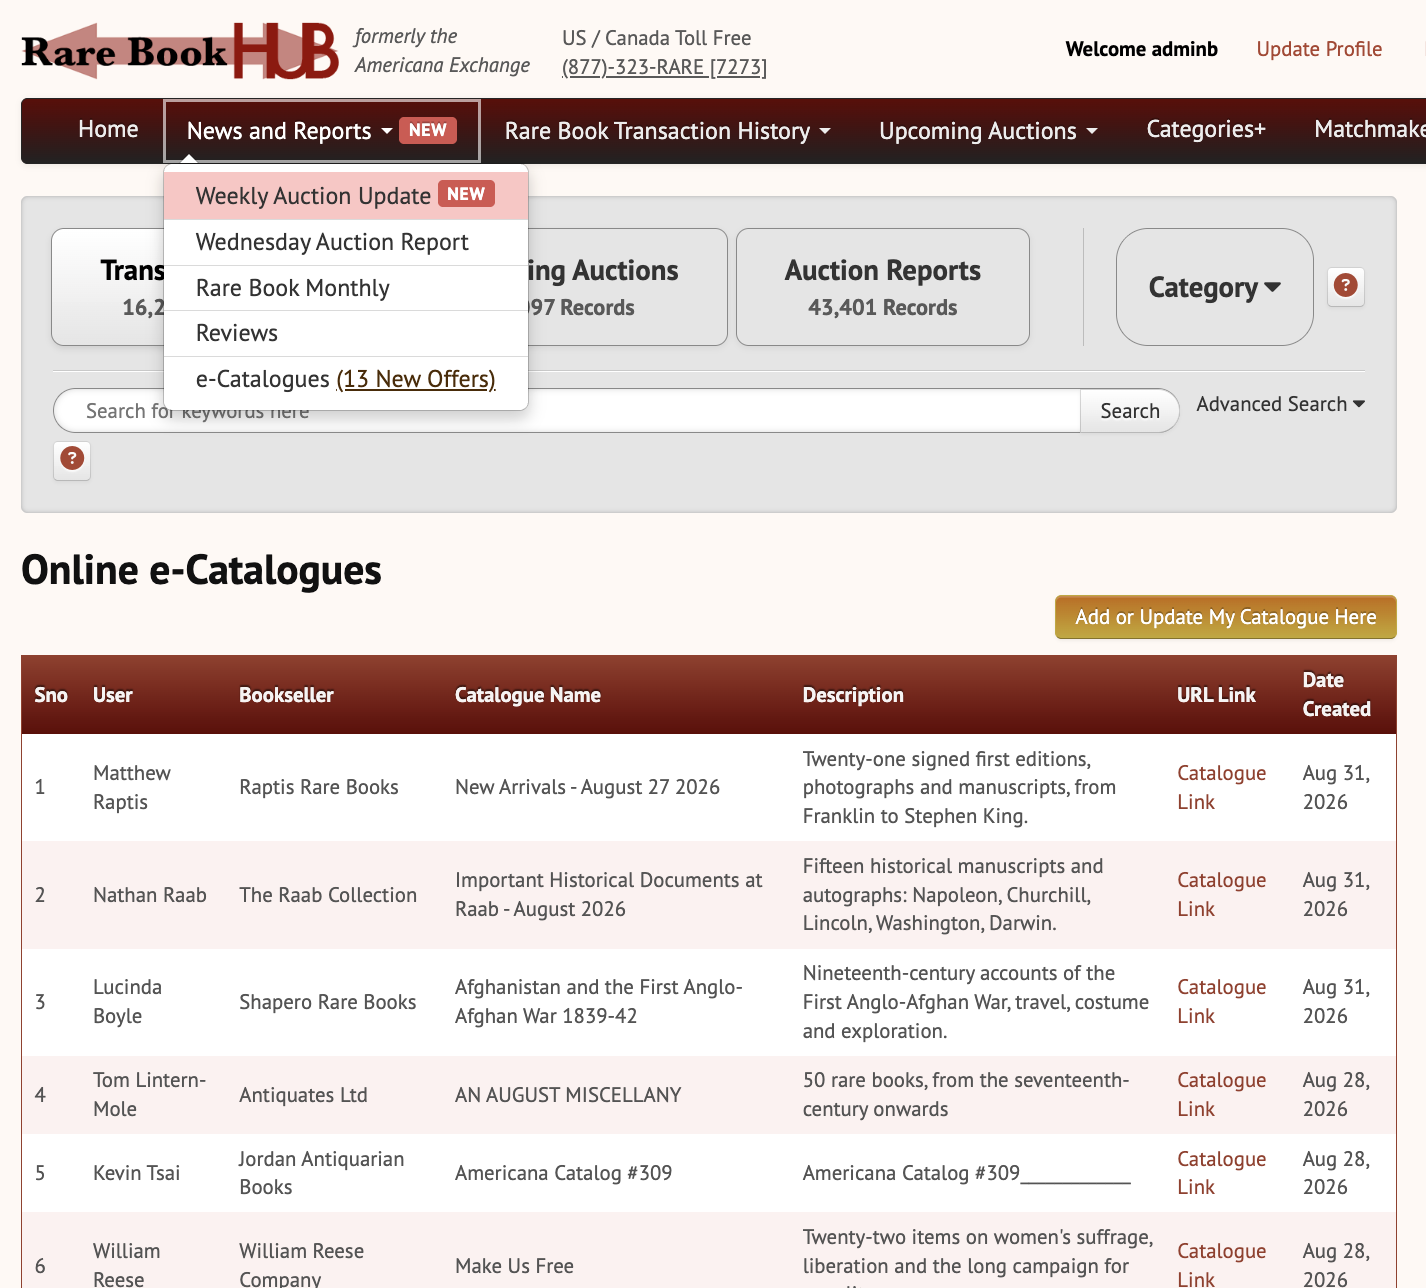Click bookseller The Raab Collection
This screenshot has width=1426, height=1288.
click(328, 895)
